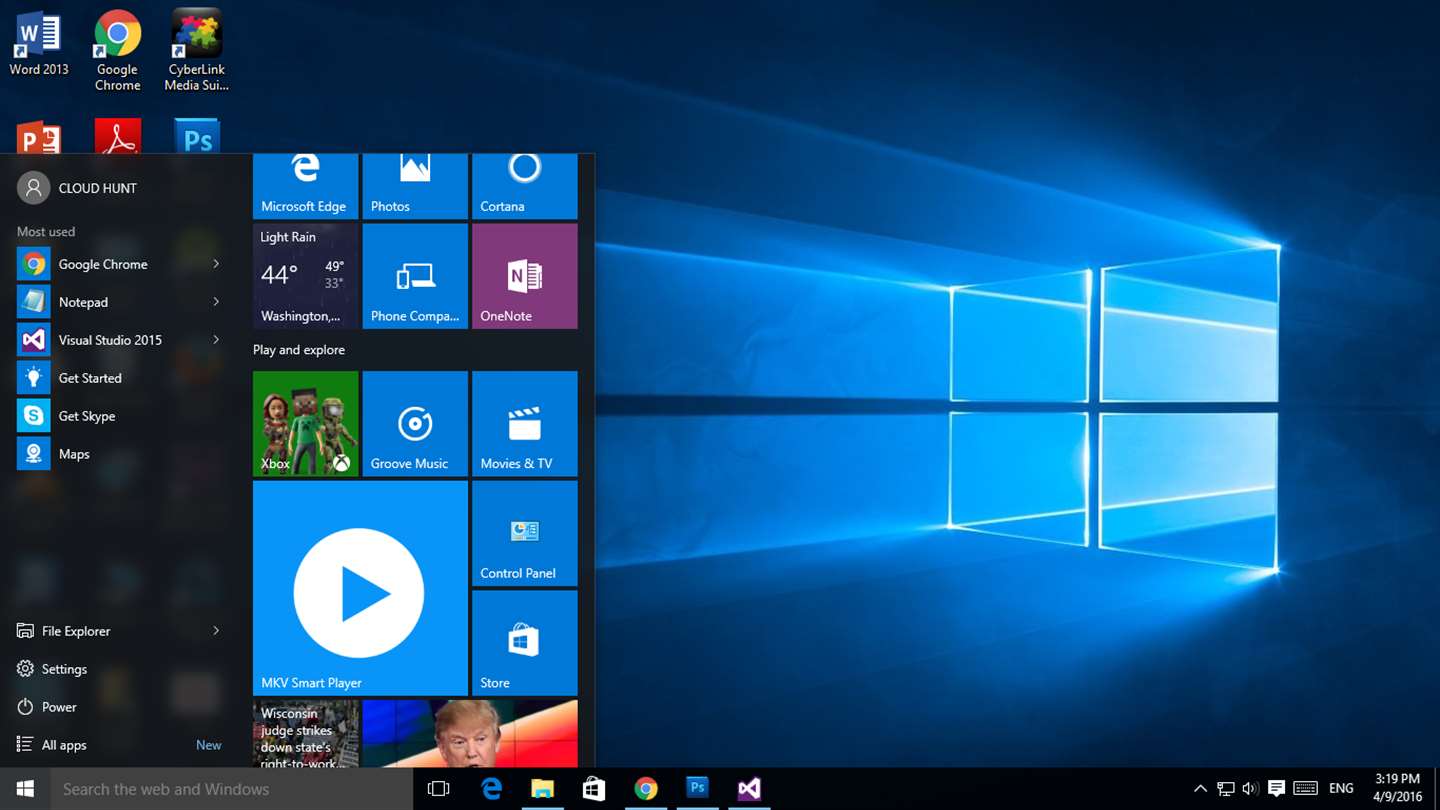This screenshot has height=810, width=1440.
Task: Open Maps from Most used list
Action: tap(120, 454)
